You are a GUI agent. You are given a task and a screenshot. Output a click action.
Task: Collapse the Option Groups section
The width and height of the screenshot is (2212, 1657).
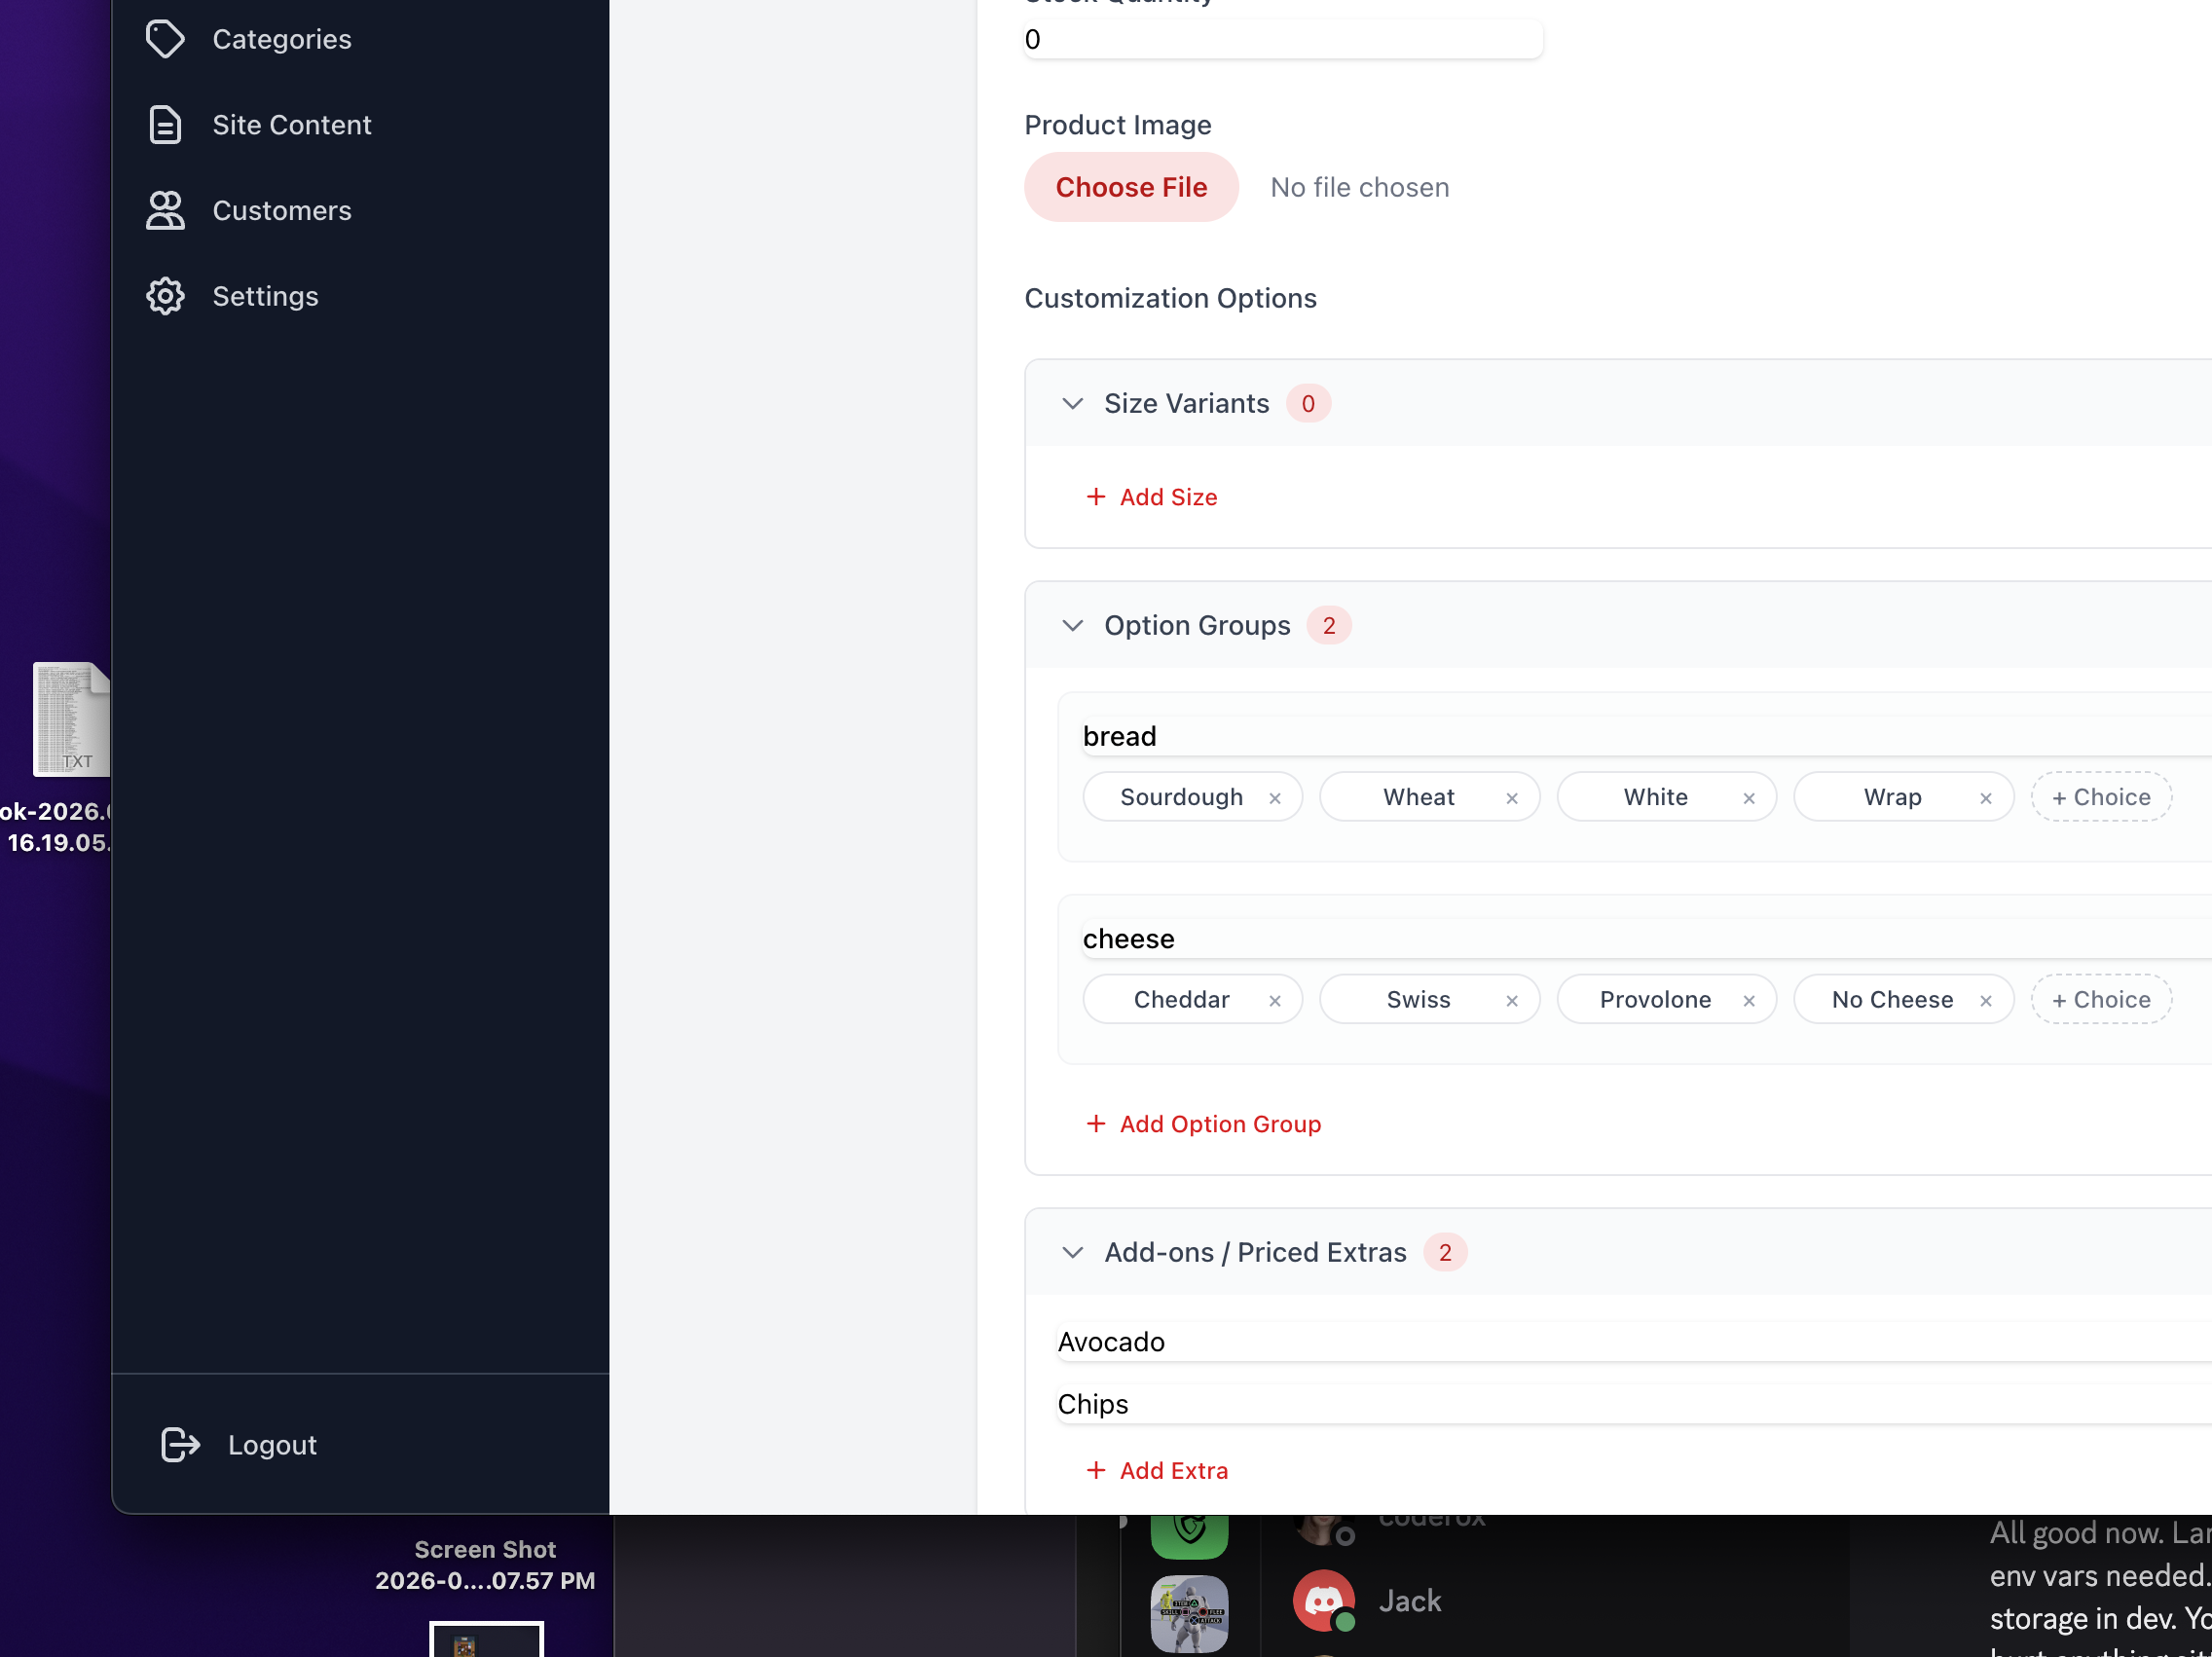pyautogui.click(x=1072, y=626)
